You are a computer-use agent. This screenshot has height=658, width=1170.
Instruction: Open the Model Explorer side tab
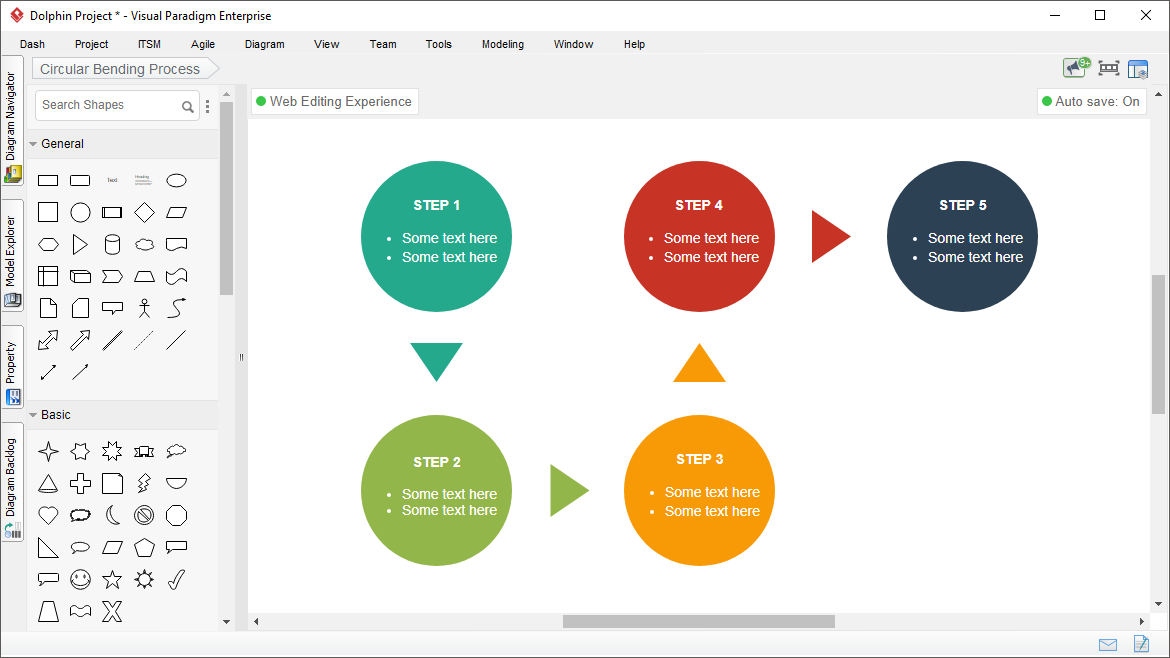click(11, 256)
